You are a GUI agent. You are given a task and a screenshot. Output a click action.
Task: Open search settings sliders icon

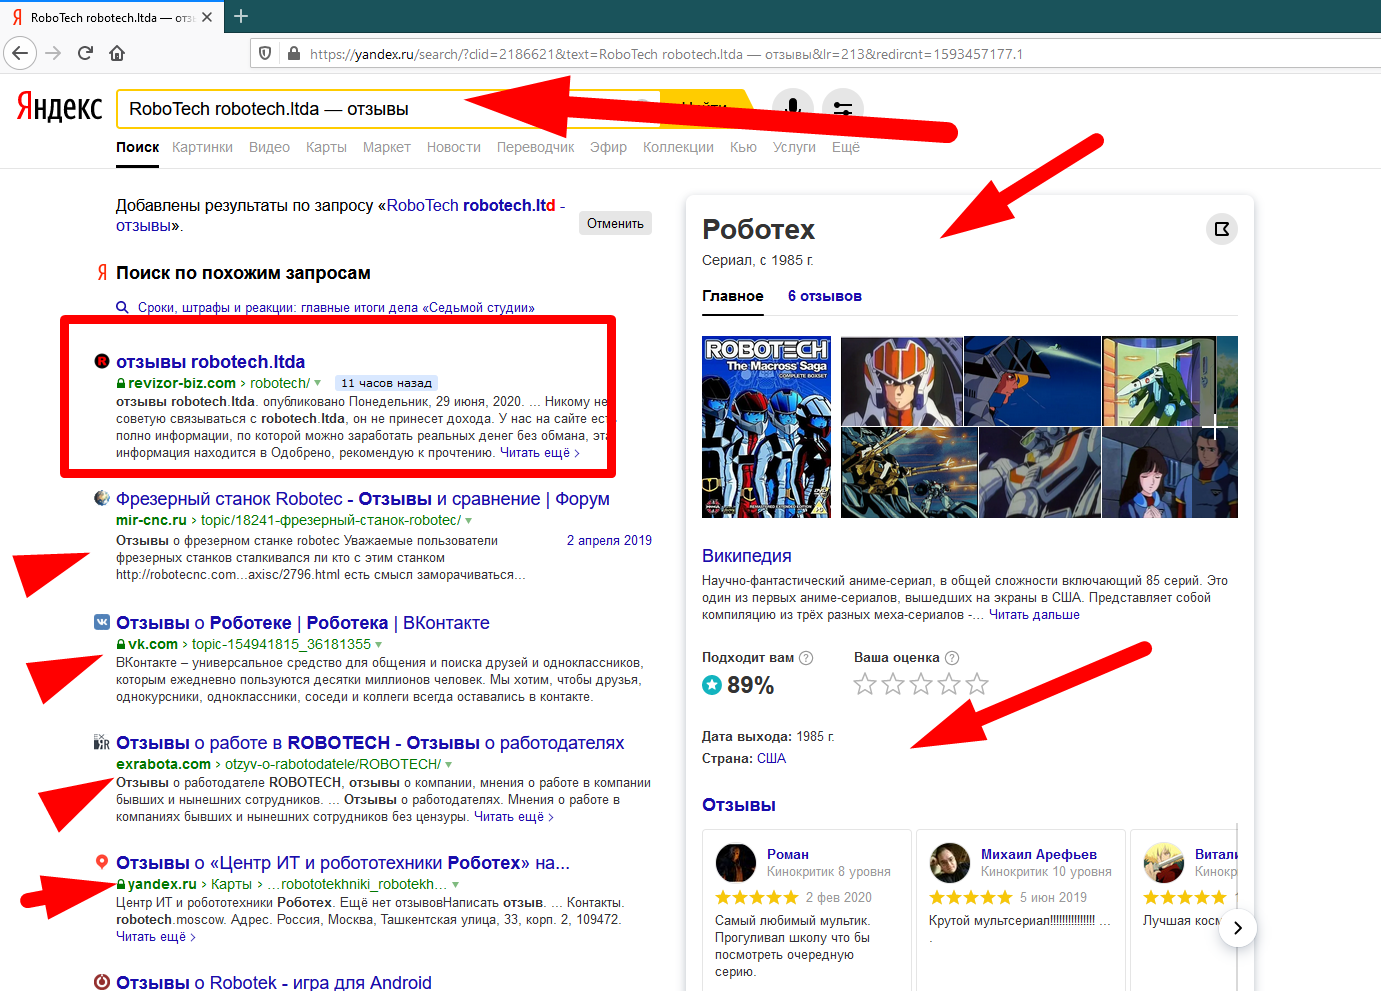coord(843,108)
